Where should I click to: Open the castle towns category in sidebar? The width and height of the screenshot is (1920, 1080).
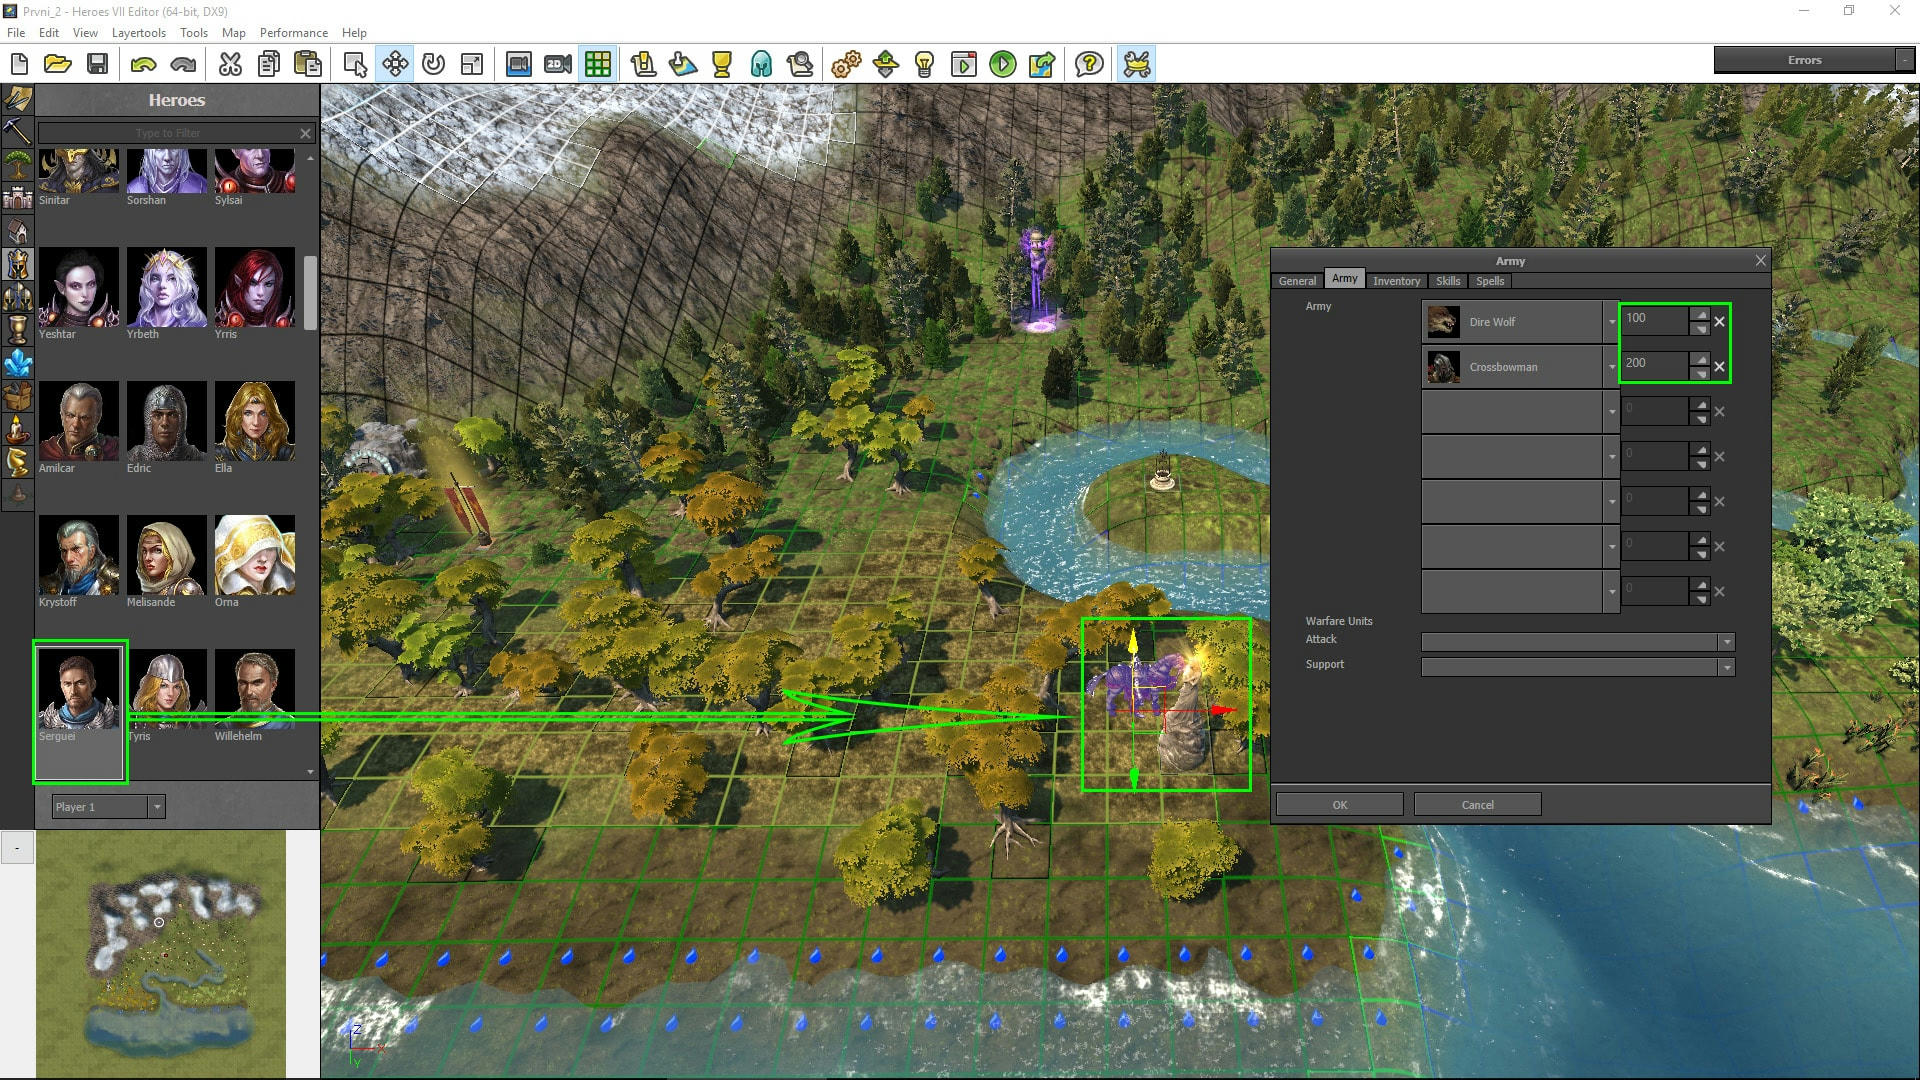tap(18, 197)
